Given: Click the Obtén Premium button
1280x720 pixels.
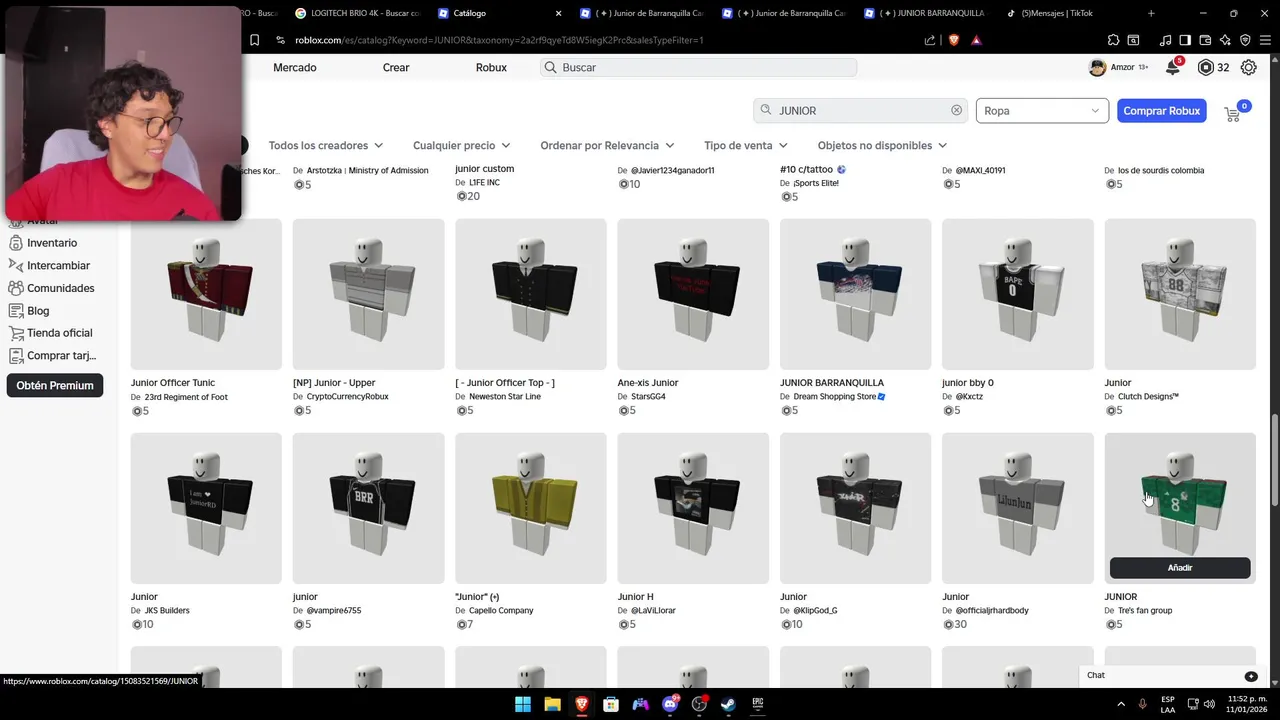Looking at the screenshot, I should click(55, 385).
